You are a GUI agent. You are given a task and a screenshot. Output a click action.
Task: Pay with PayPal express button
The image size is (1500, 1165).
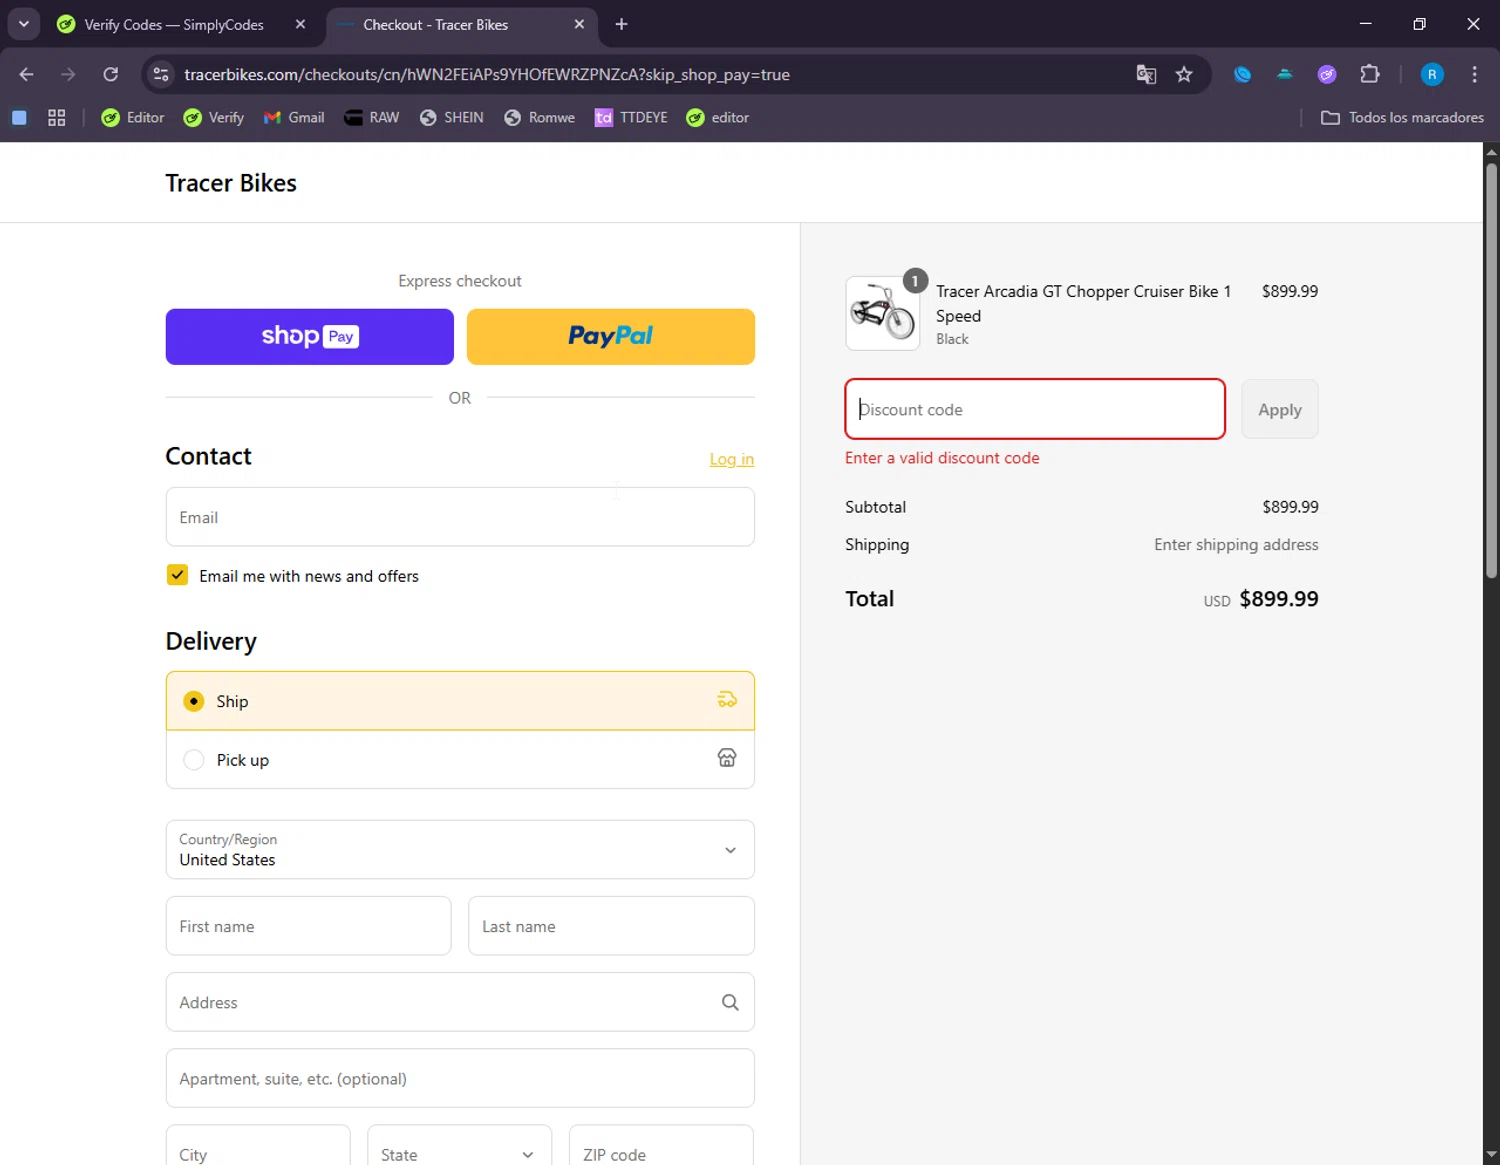point(611,337)
